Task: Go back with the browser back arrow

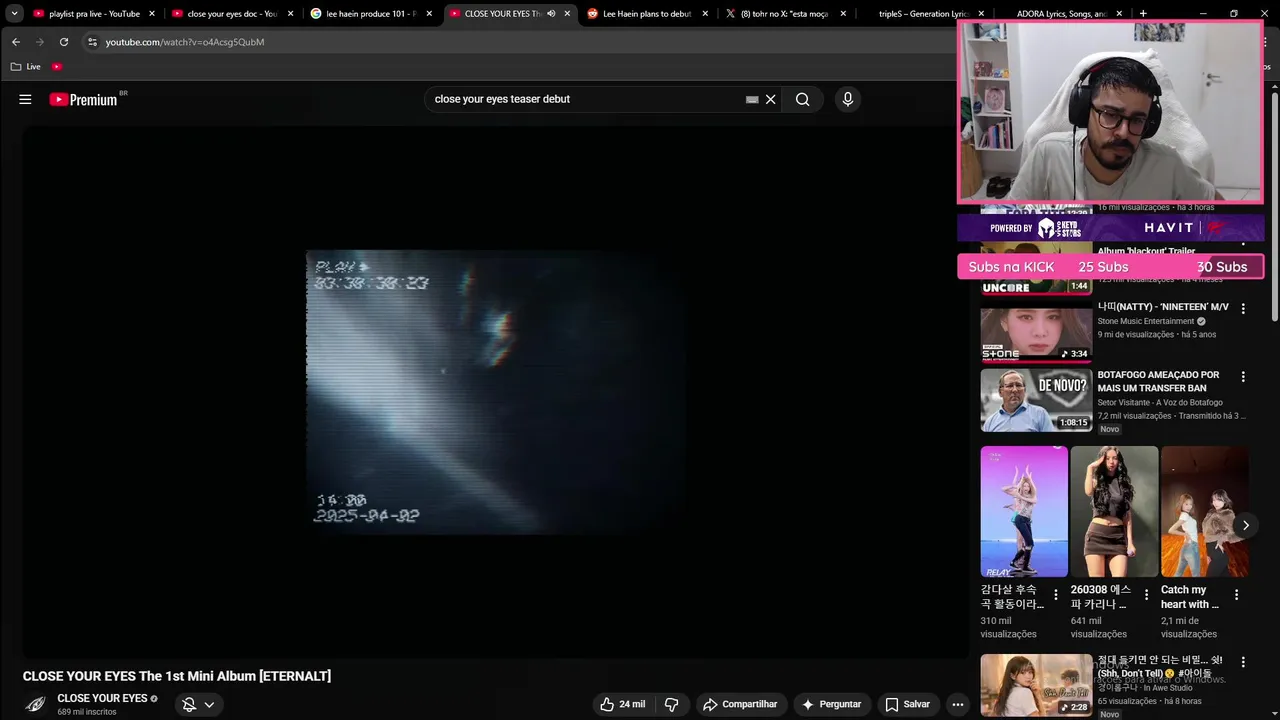Action: 16,42
